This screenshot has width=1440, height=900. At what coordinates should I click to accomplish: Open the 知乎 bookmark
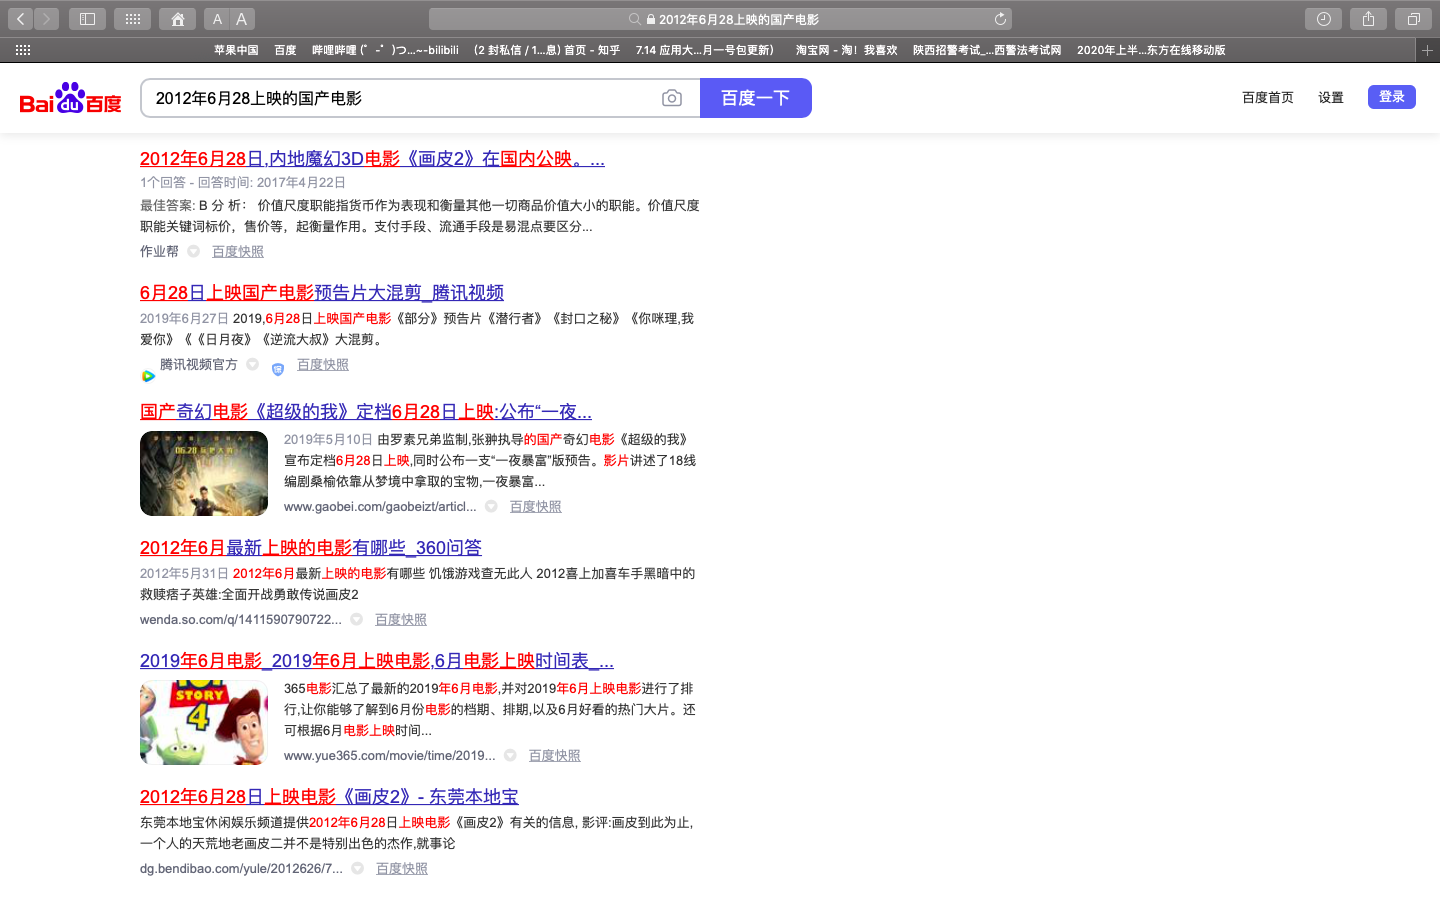click(546, 50)
